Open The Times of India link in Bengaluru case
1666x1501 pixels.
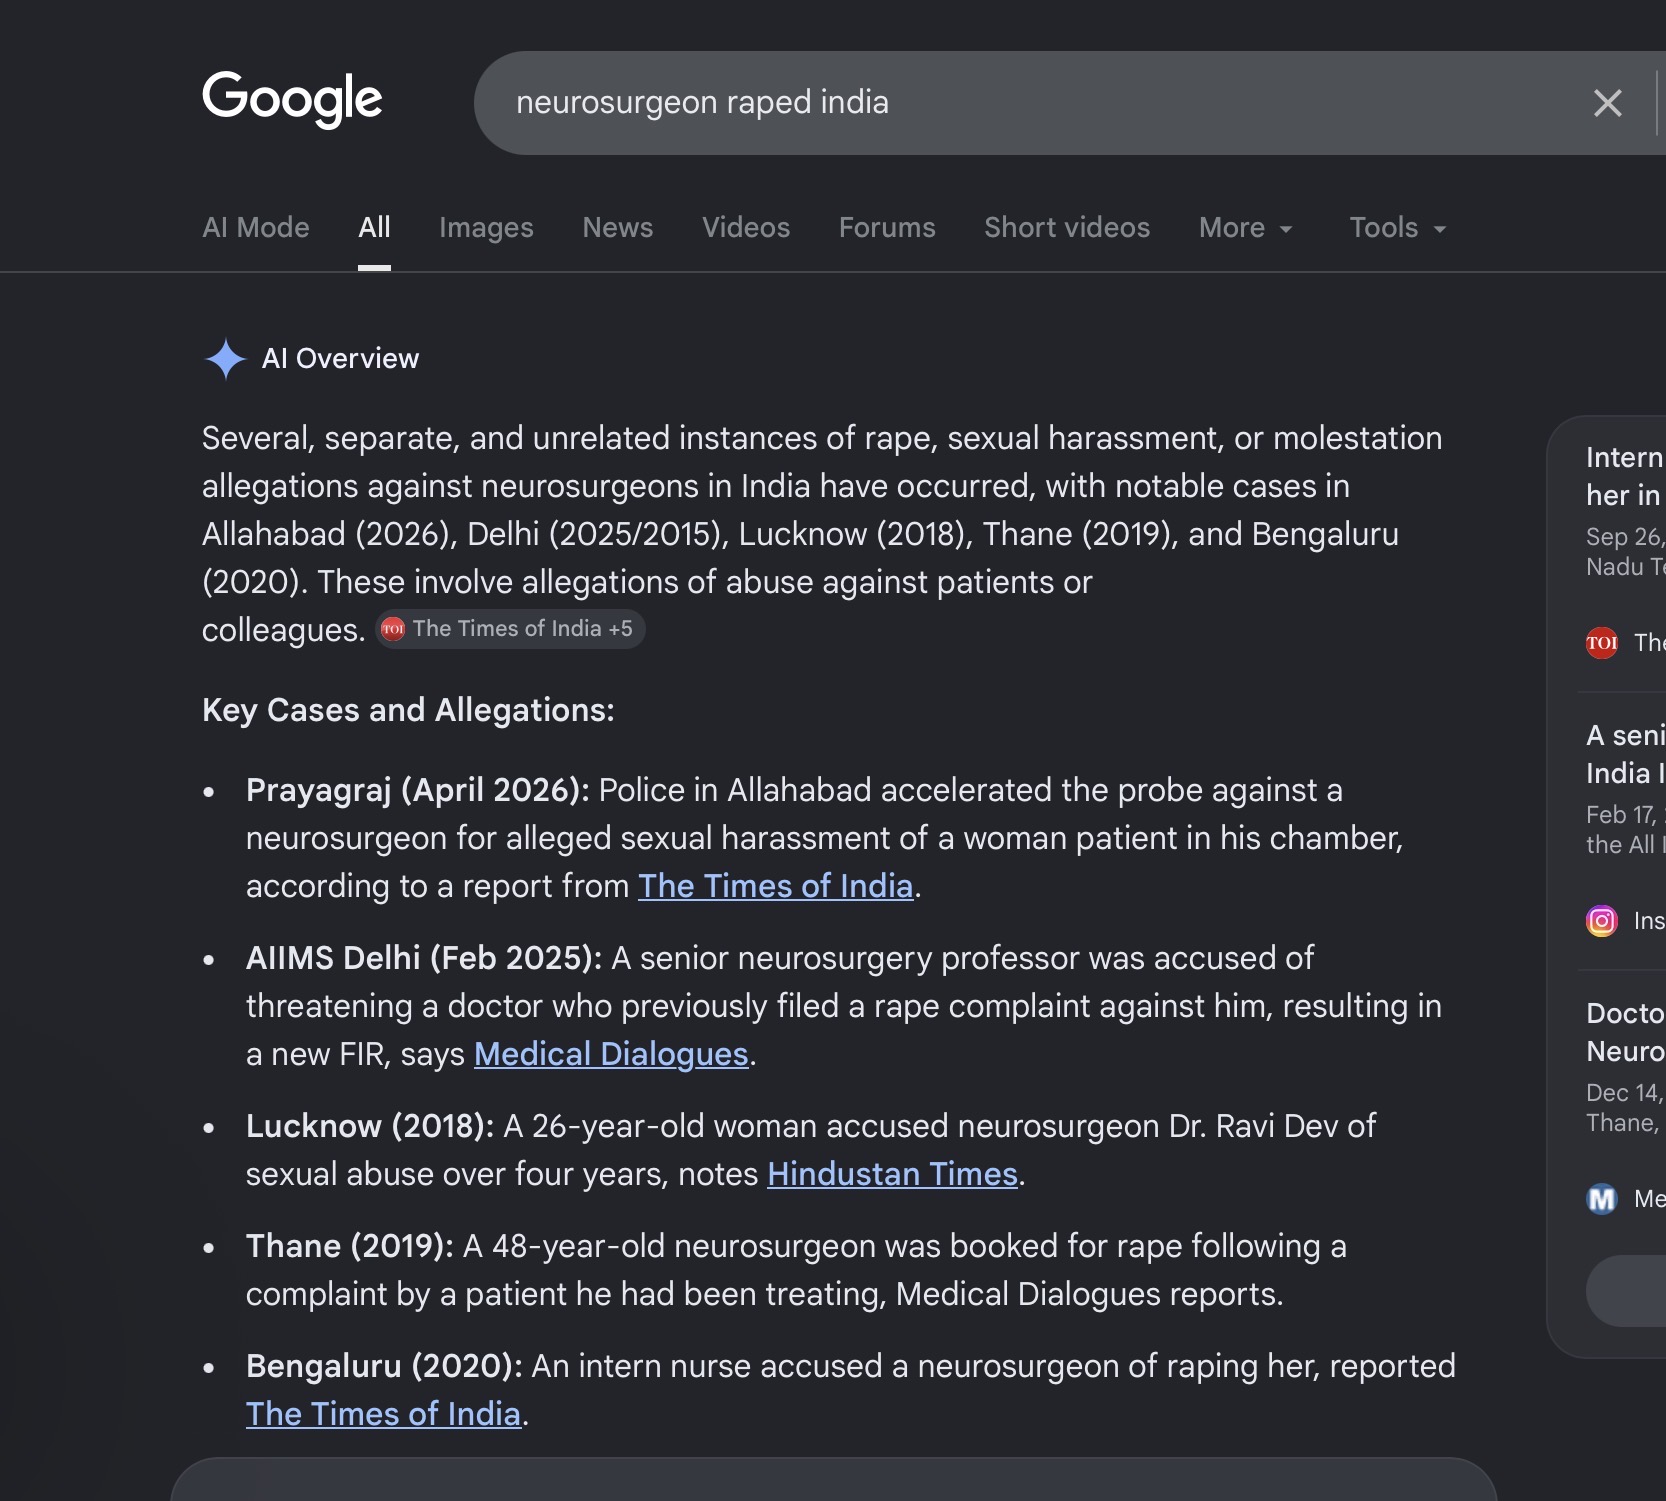(x=384, y=1414)
